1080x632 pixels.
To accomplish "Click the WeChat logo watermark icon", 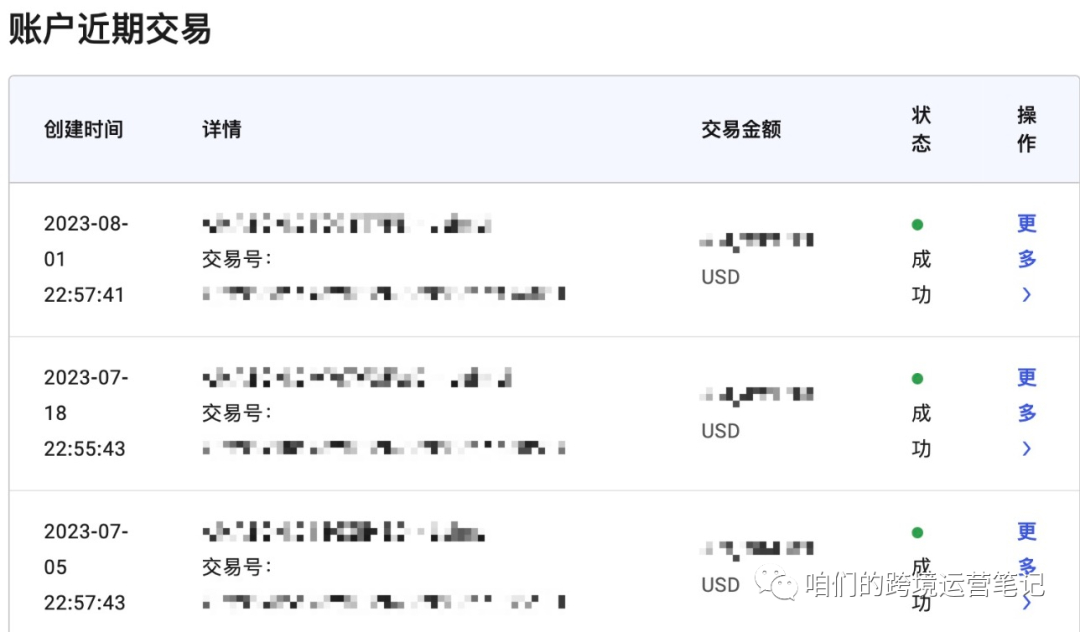I will [776, 583].
